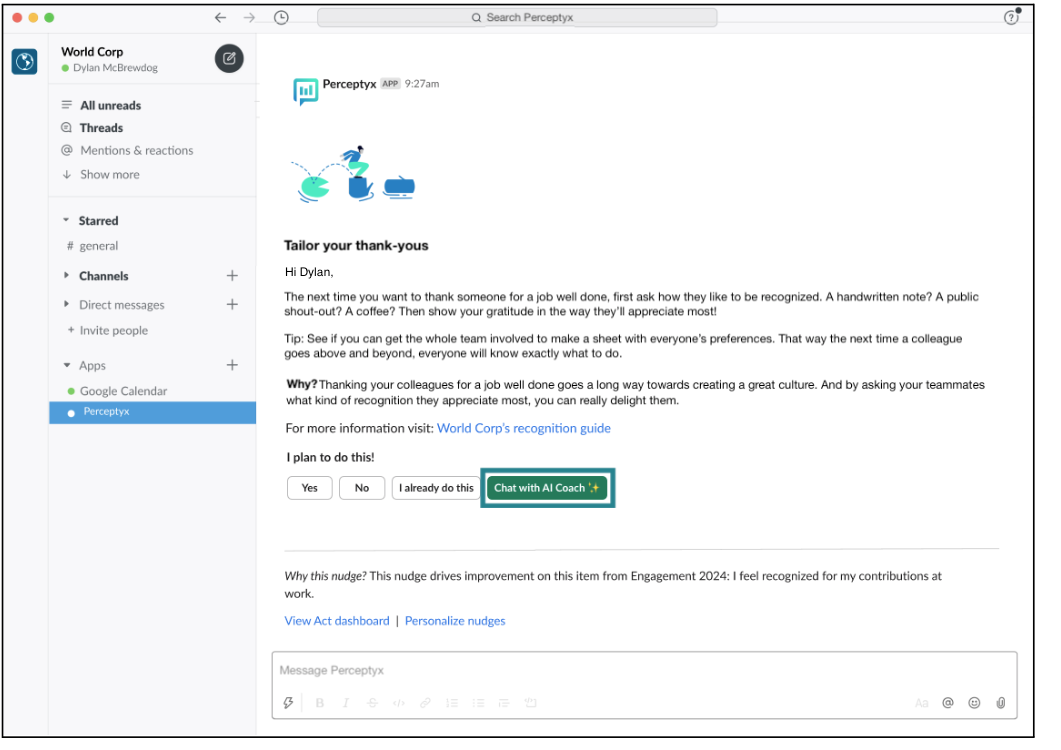Click Invite people
The height and width of the screenshot is (750, 1061).
click(x=113, y=331)
